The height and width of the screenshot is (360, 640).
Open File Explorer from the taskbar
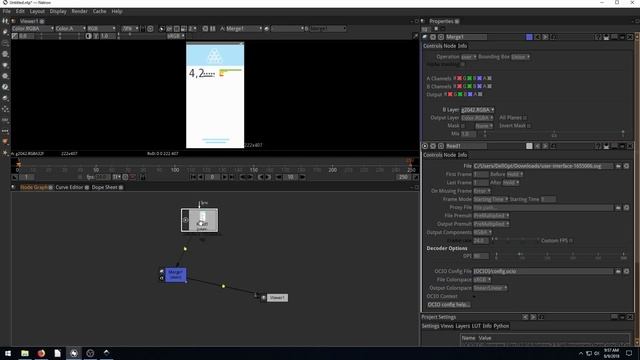click(x=25, y=353)
